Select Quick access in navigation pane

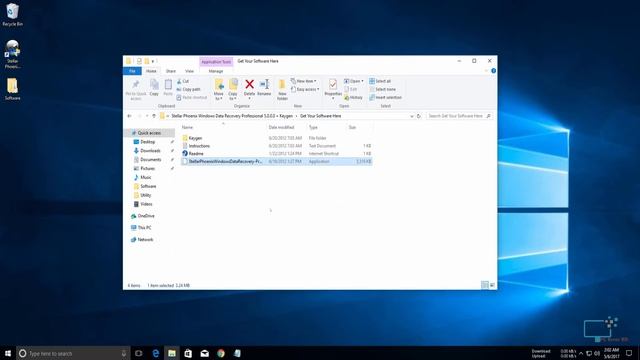[x=149, y=133]
